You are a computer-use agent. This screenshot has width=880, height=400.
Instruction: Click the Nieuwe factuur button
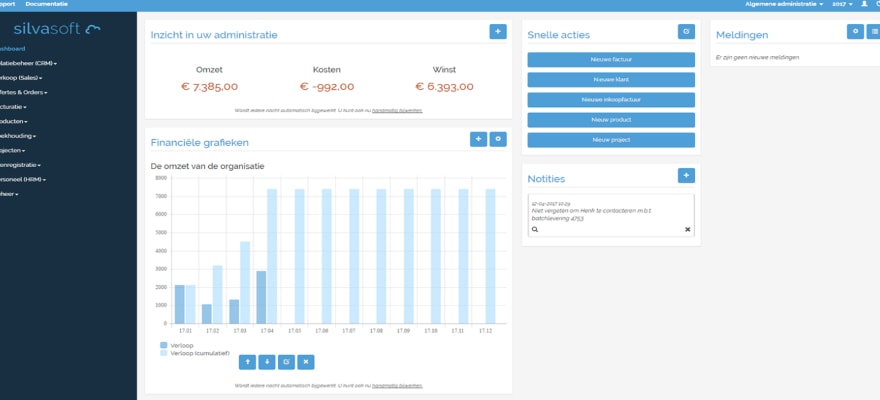(x=611, y=60)
